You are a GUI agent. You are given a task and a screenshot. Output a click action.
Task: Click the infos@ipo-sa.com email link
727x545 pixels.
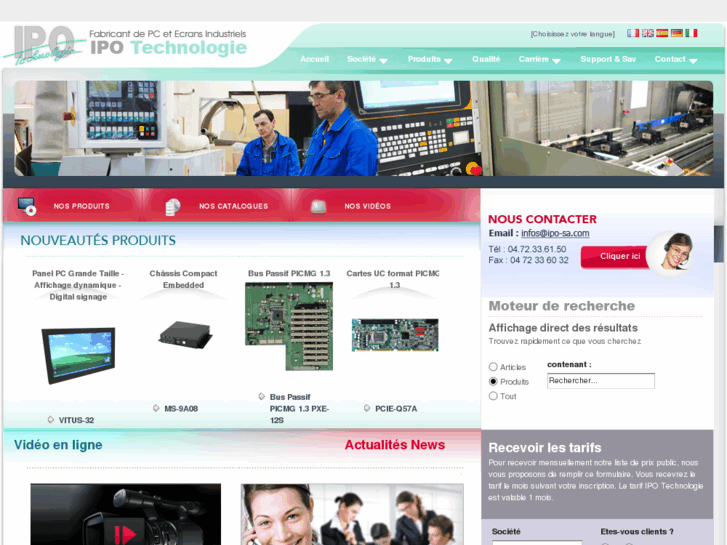pos(555,233)
